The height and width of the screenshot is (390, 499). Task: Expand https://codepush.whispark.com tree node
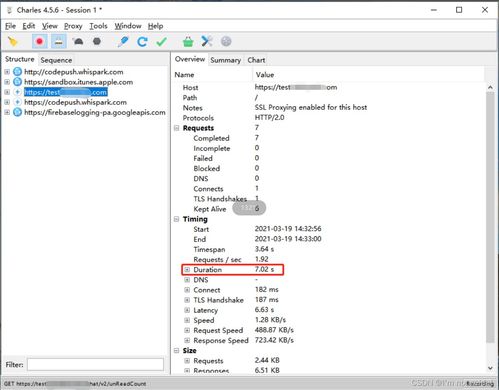point(7,102)
